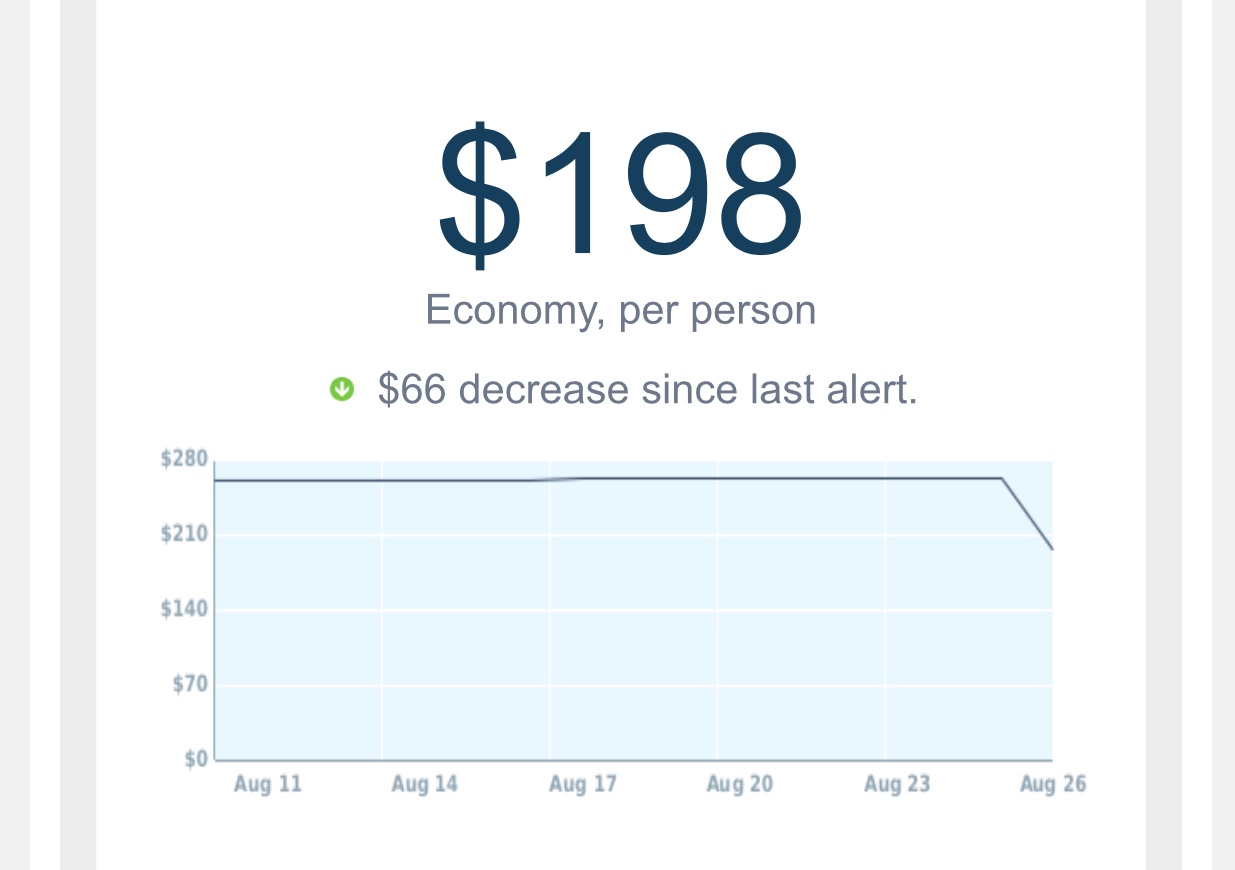Image resolution: width=1235 pixels, height=870 pixels.
Task: Click '$66 decrease since last alert' text
Action: coord(647,389)
